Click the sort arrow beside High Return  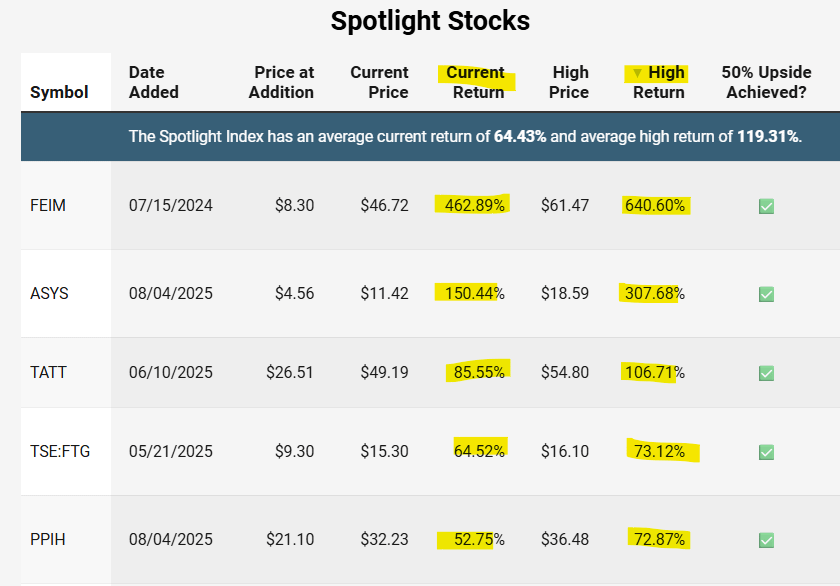[x=637, y=73]
